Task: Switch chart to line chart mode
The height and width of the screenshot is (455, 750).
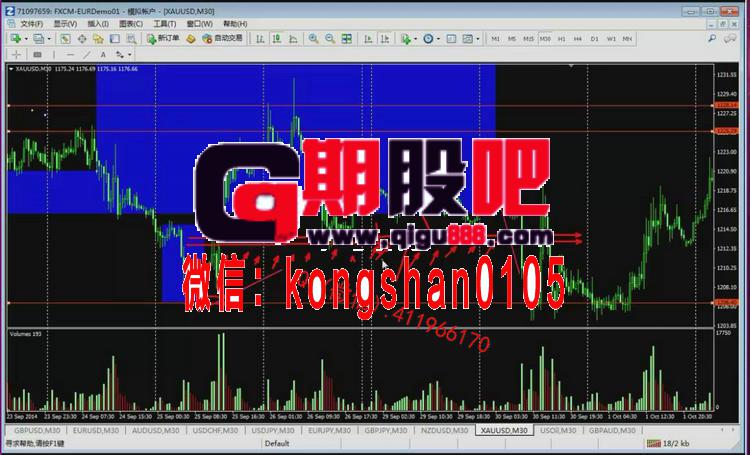Action: click(293, 39)
